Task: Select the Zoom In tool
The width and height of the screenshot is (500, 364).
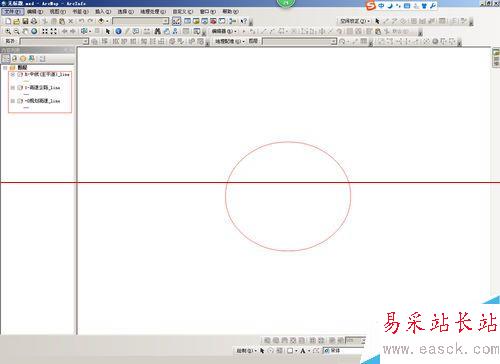Action: pyautogui.click(x=8, y=31)
